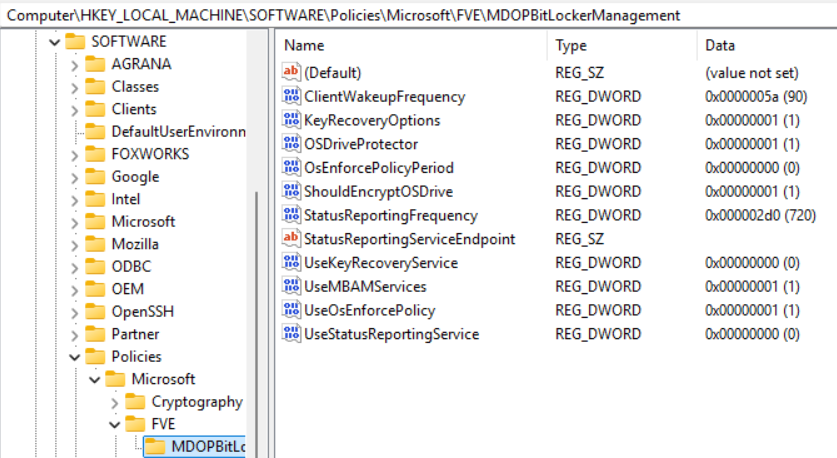The width and height of the screenshot is (837, 458).
Task: Click the OSDriveProtector DWORD icon
Action: click(291, 144)
